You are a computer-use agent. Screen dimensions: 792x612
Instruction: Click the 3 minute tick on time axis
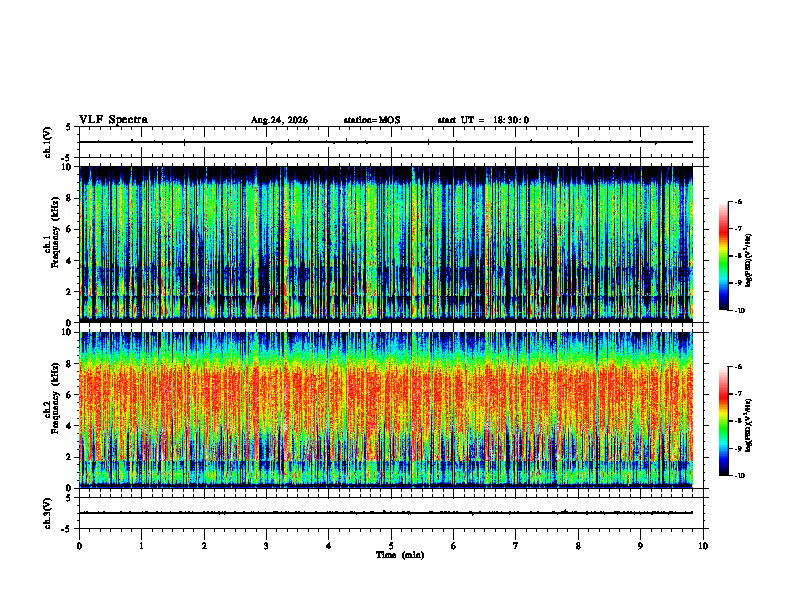(x=266, y=546)
